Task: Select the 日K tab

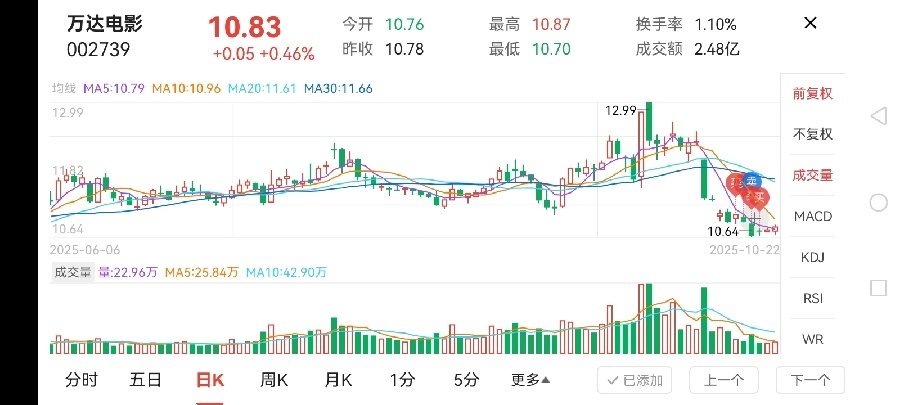Action: (x=210, y=380)
